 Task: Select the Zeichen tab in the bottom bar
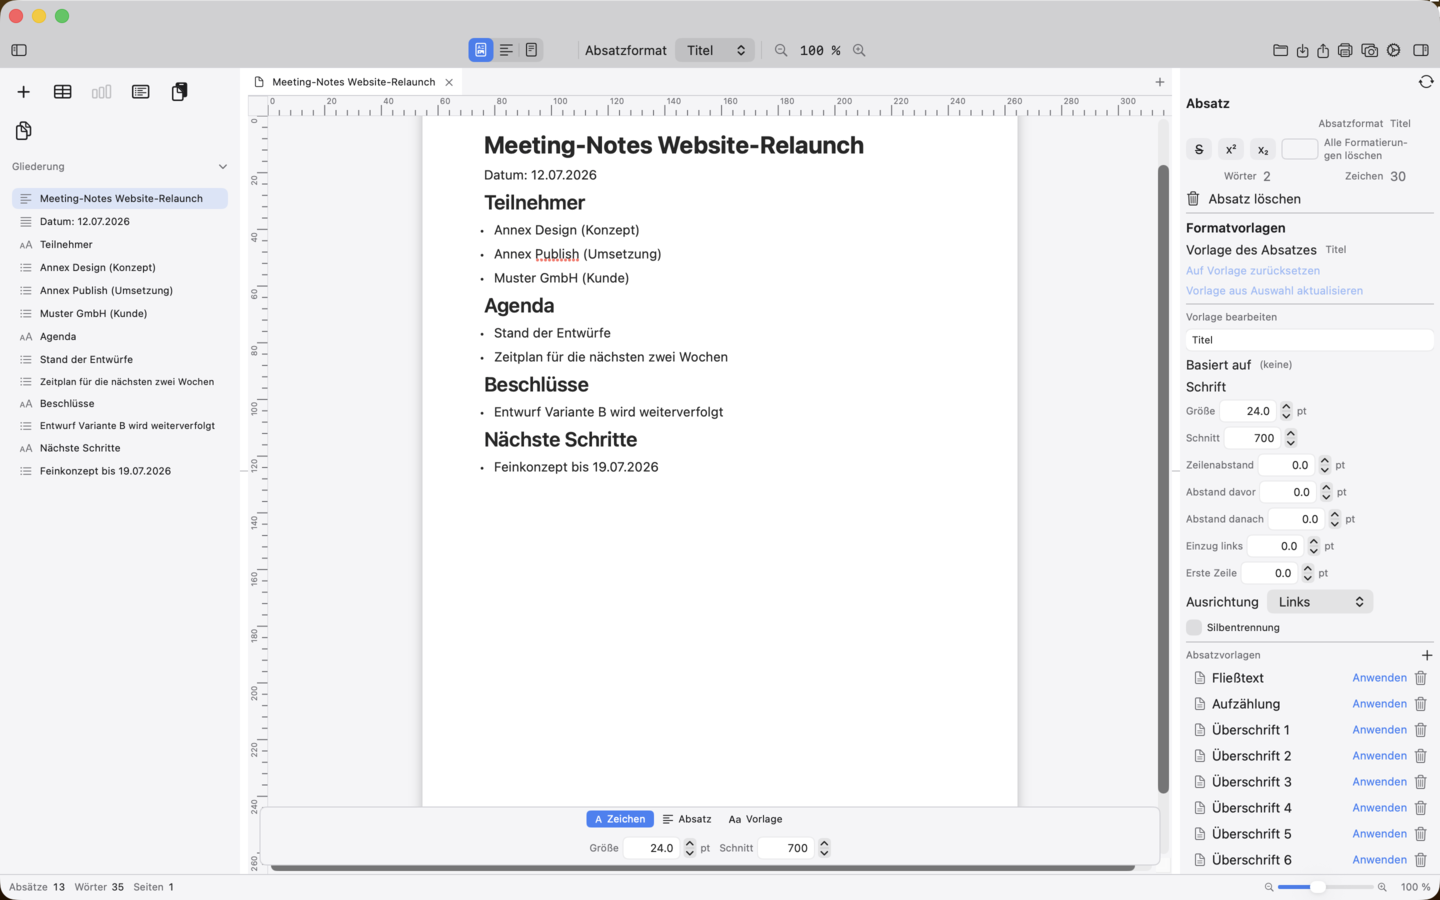(x=620, y=819)
